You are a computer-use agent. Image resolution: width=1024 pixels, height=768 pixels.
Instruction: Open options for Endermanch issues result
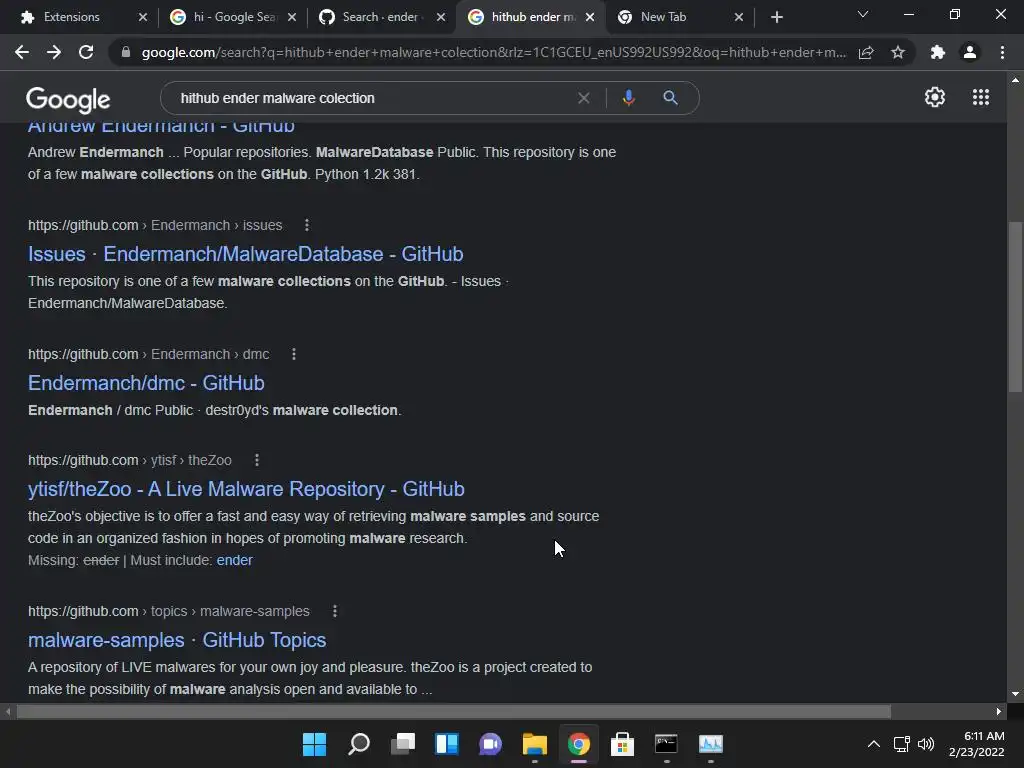(307, 225)
